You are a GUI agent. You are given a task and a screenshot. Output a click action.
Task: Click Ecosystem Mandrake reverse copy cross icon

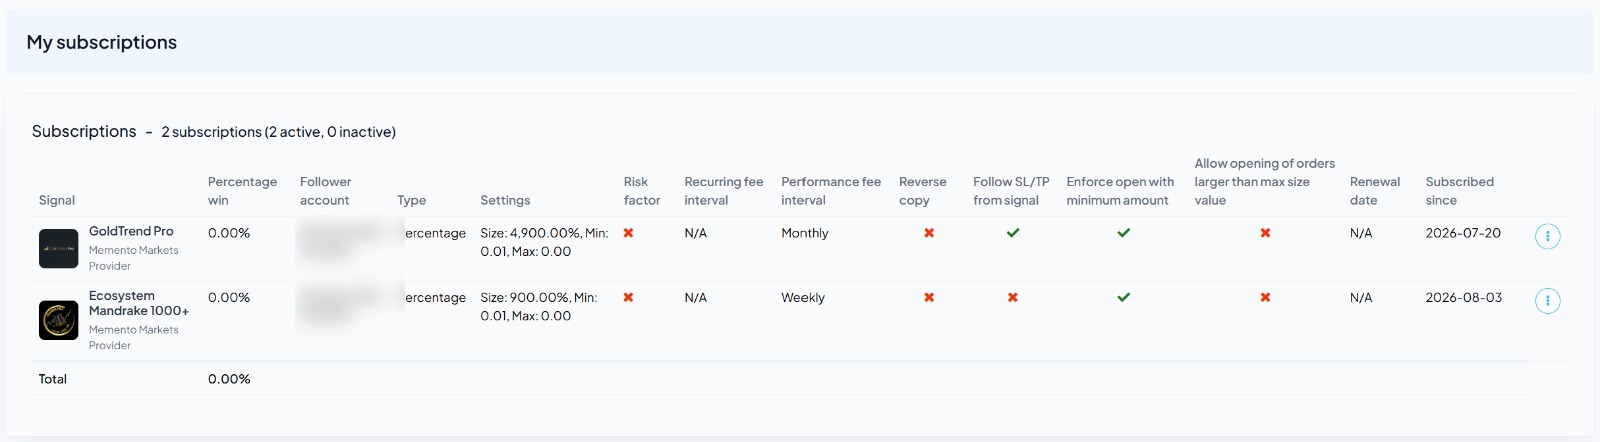[x=929, y=297]
